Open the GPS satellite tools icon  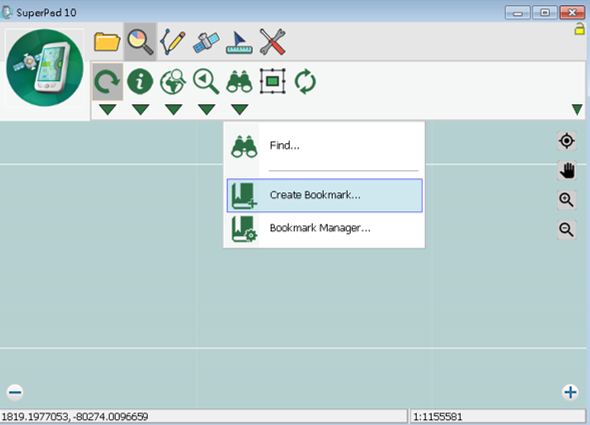(206, 42)
